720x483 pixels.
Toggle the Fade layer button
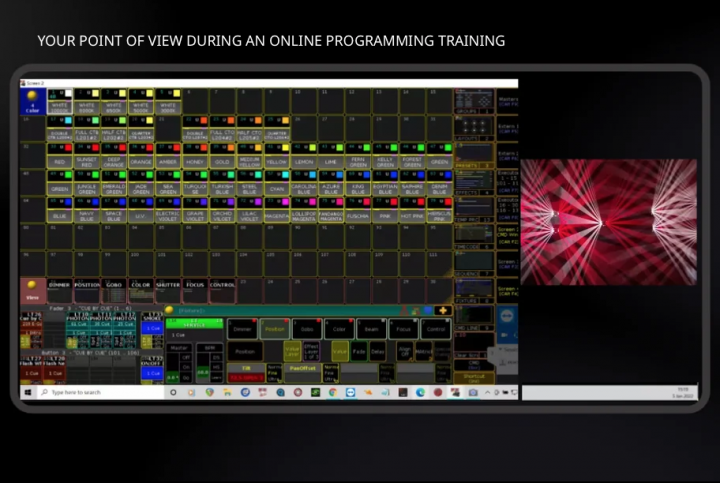(358, 351)
